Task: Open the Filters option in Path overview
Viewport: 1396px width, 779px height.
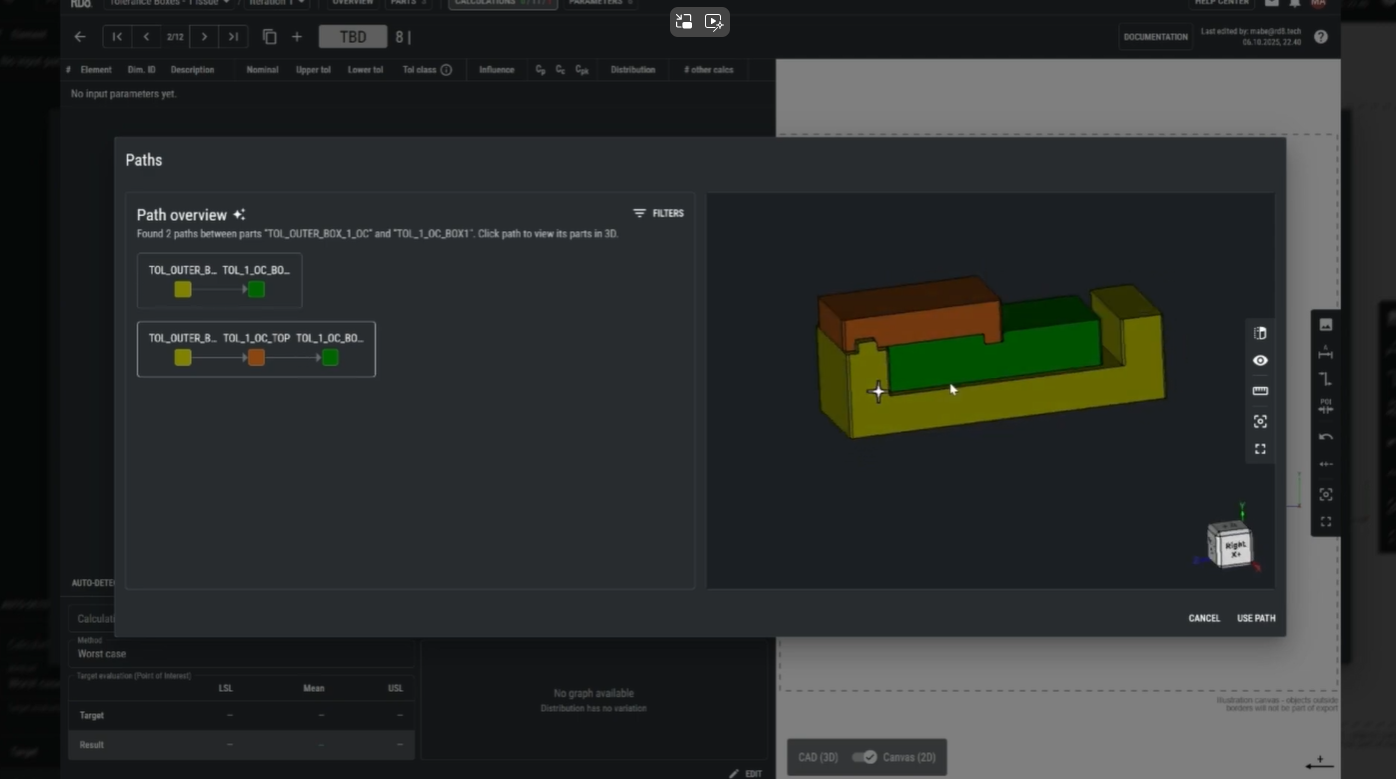Action: [659, 213]
